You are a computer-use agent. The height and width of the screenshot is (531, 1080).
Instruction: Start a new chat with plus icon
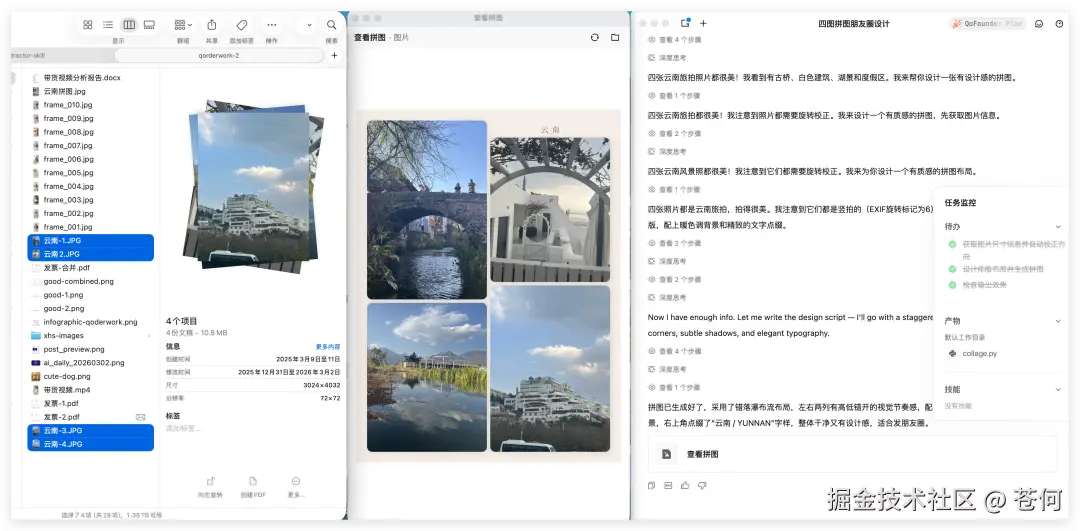click(703, 23)
